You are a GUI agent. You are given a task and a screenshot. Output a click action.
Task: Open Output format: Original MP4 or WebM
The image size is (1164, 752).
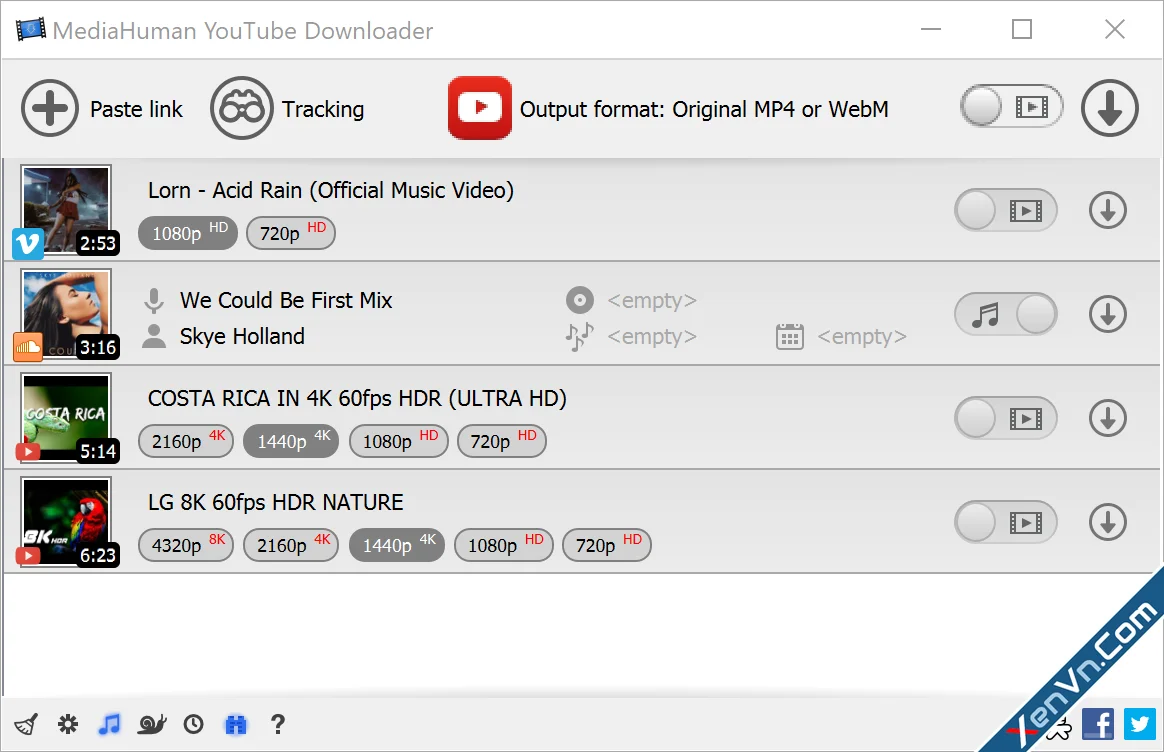[x=704, y=109]
